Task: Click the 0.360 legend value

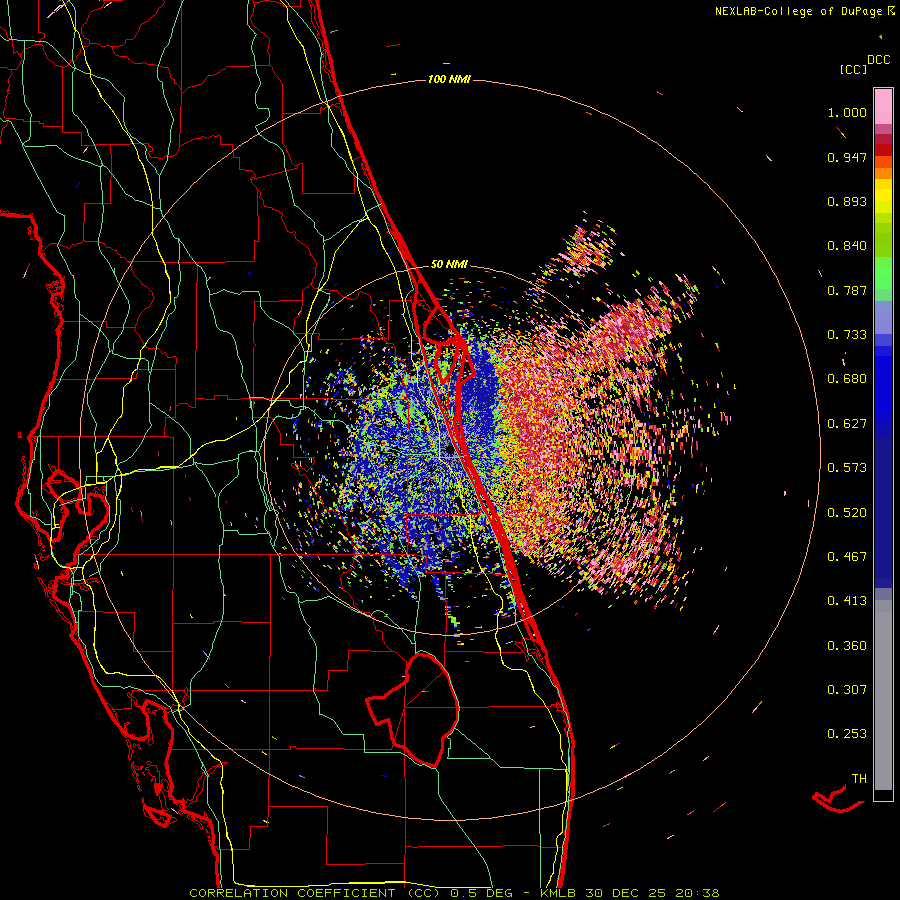Action: [x=847, y=646]
